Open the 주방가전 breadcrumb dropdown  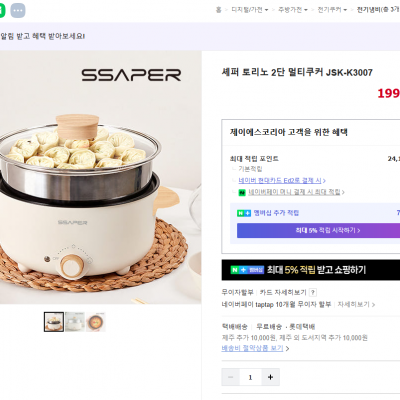pyautogui.click(x=293, y=10)
